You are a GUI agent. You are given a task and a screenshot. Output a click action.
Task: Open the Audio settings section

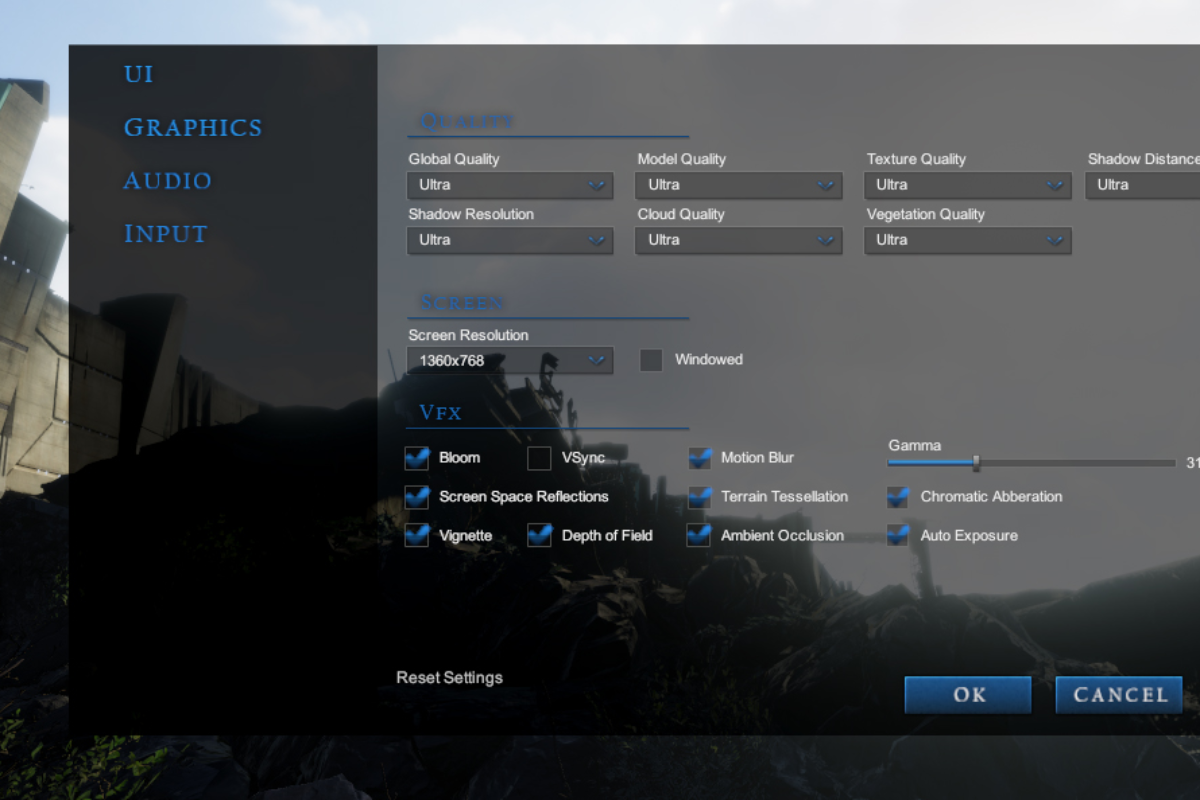[x=167, y=181]
